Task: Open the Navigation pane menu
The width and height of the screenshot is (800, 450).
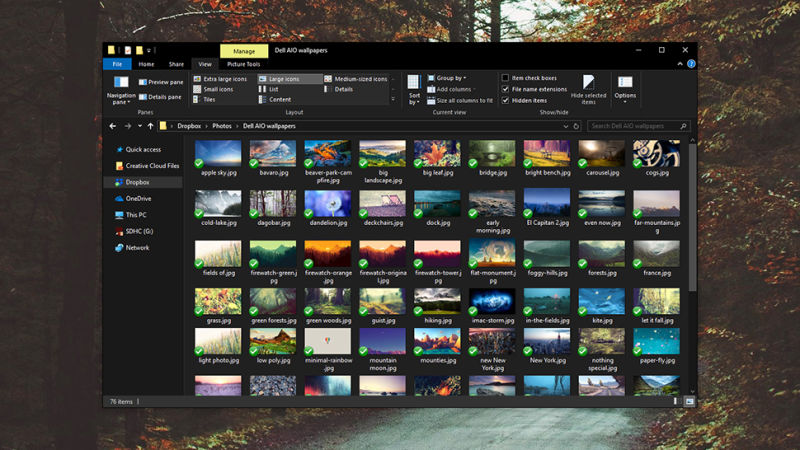Action: point(121,91)
